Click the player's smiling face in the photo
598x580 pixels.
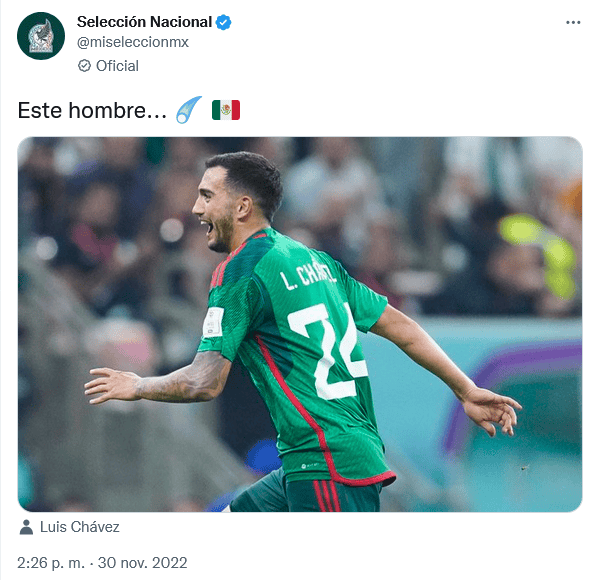215,215
